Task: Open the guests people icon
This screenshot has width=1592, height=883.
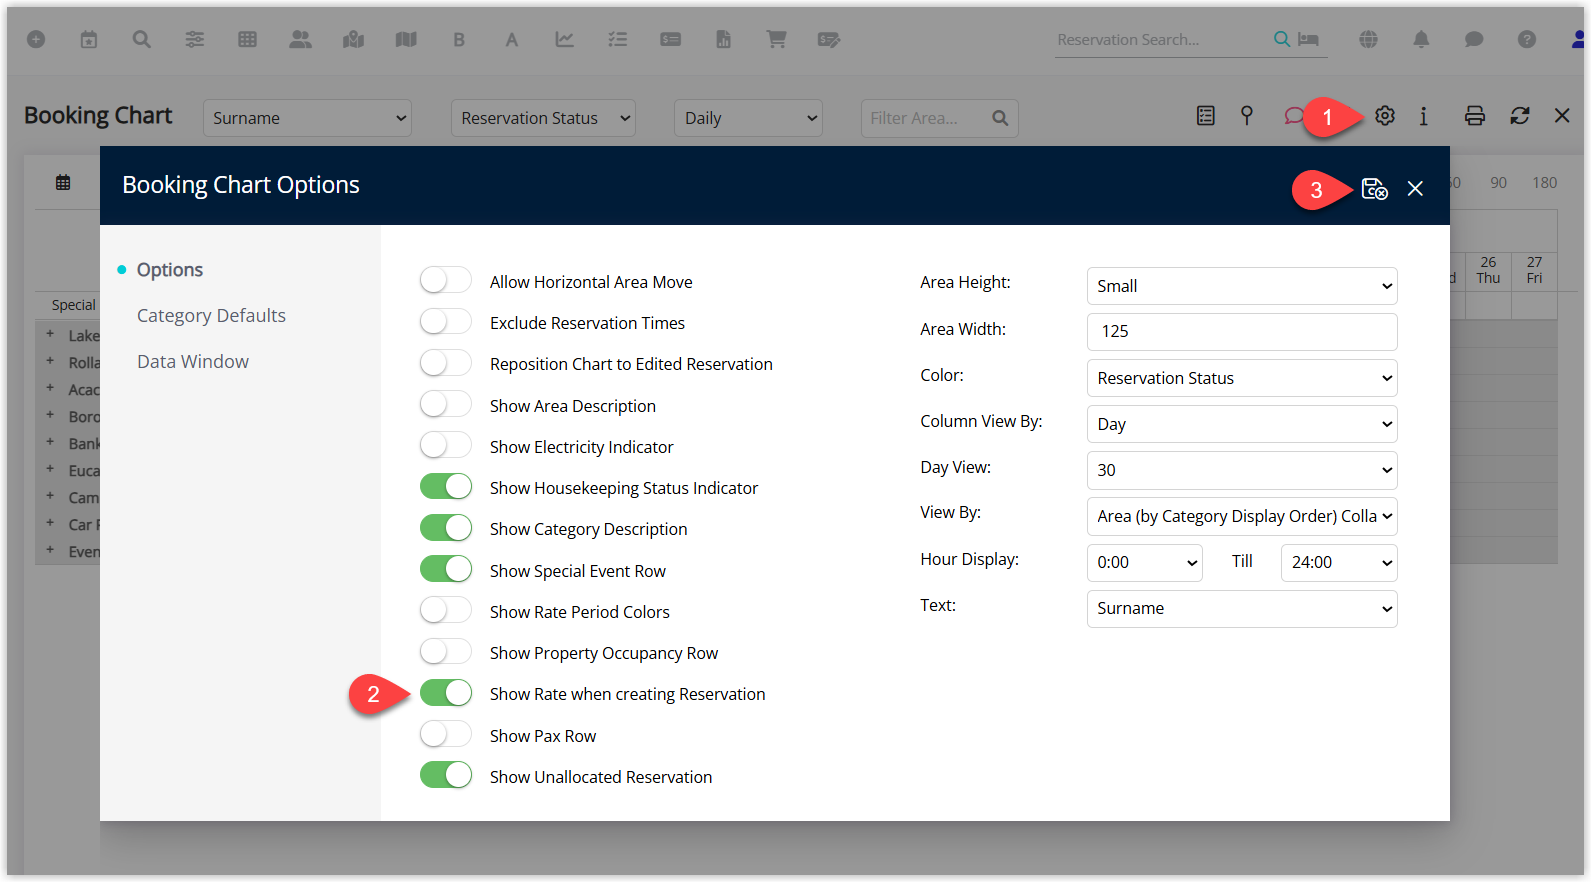Action: click(300, 39)
